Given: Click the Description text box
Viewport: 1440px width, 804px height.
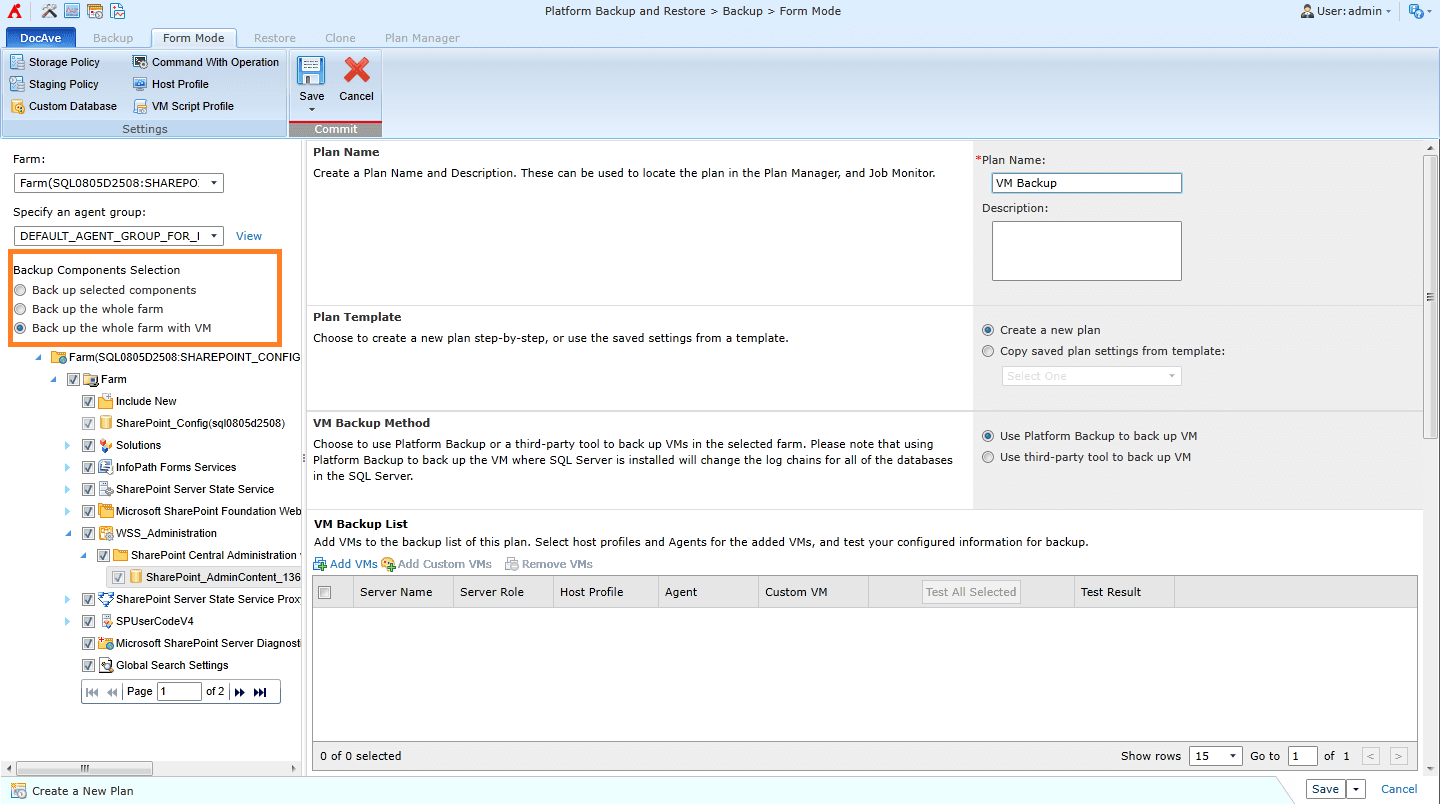Looking at the screenshot, I should pyautogui.click(x=1086, y=250).
